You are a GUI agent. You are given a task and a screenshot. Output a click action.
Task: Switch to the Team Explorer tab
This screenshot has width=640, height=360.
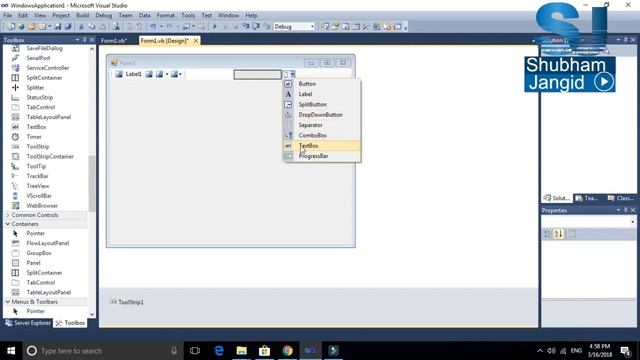[587, 198]
